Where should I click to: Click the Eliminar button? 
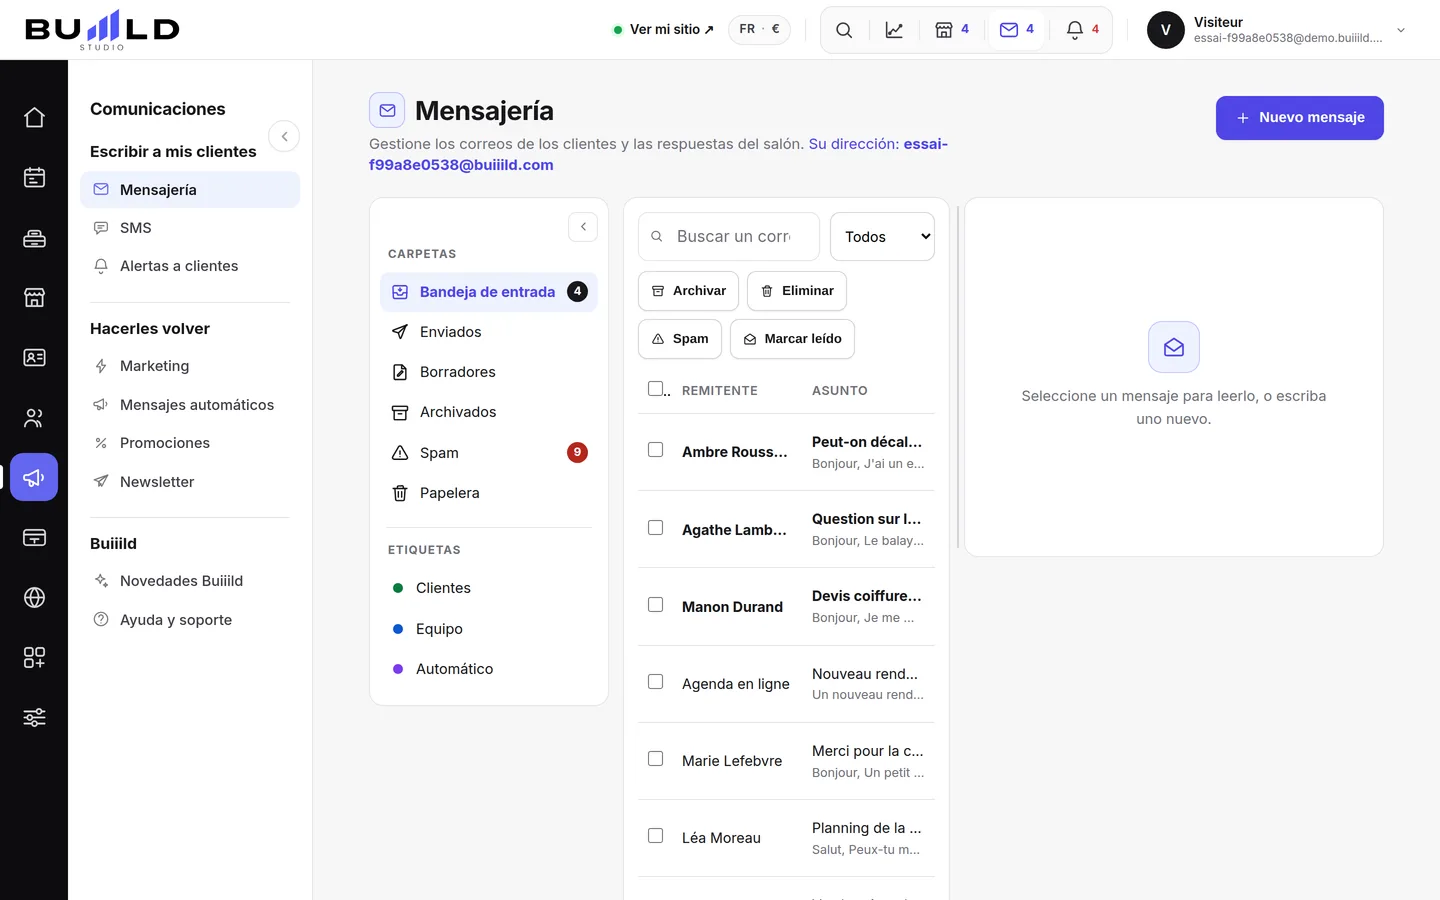pos(797,291)
